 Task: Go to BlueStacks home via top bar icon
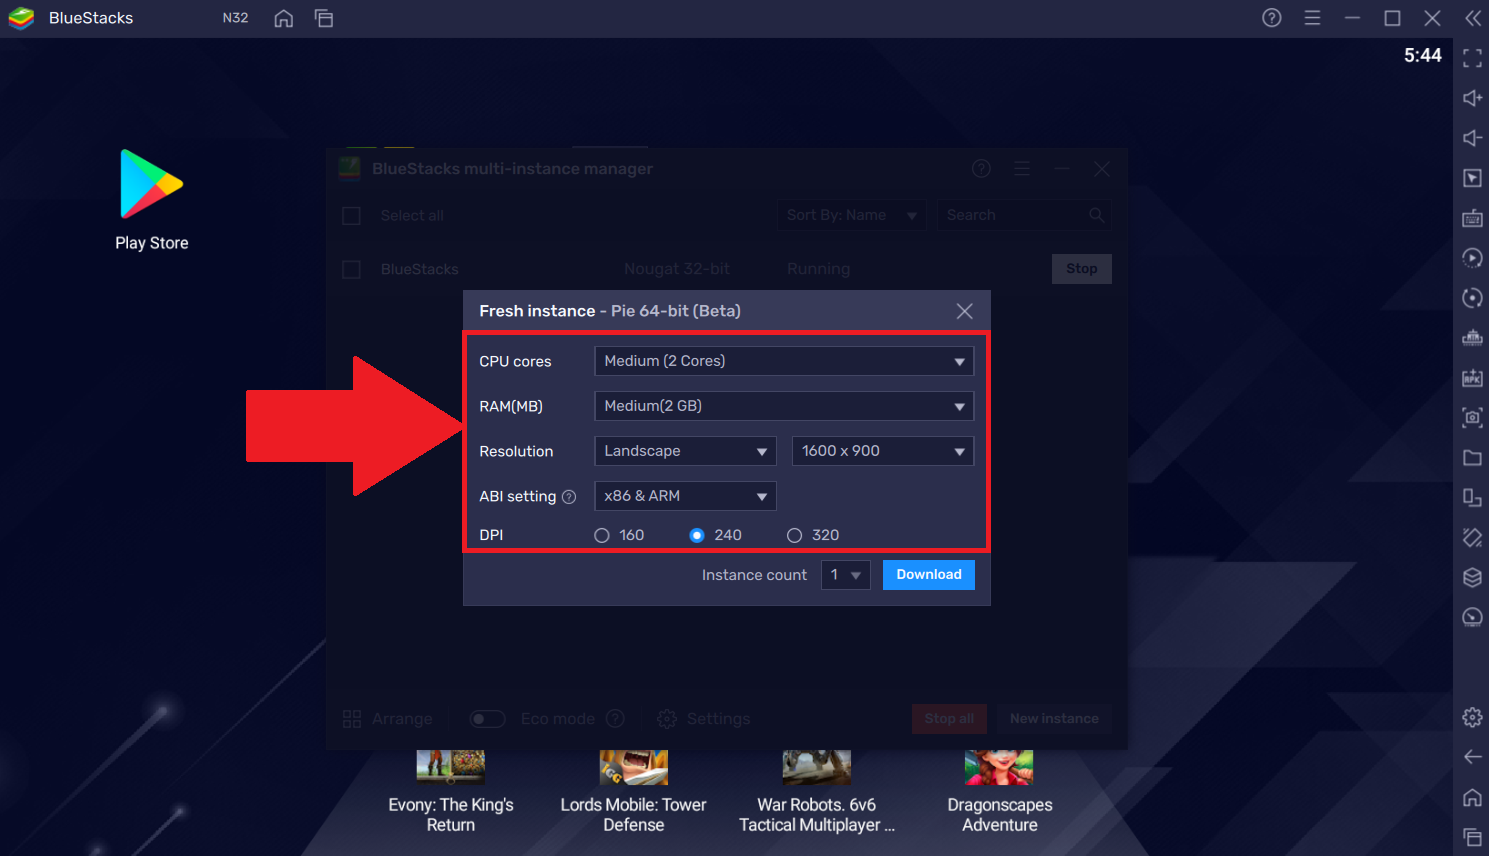pyautogui.click(x=284, y=18)
